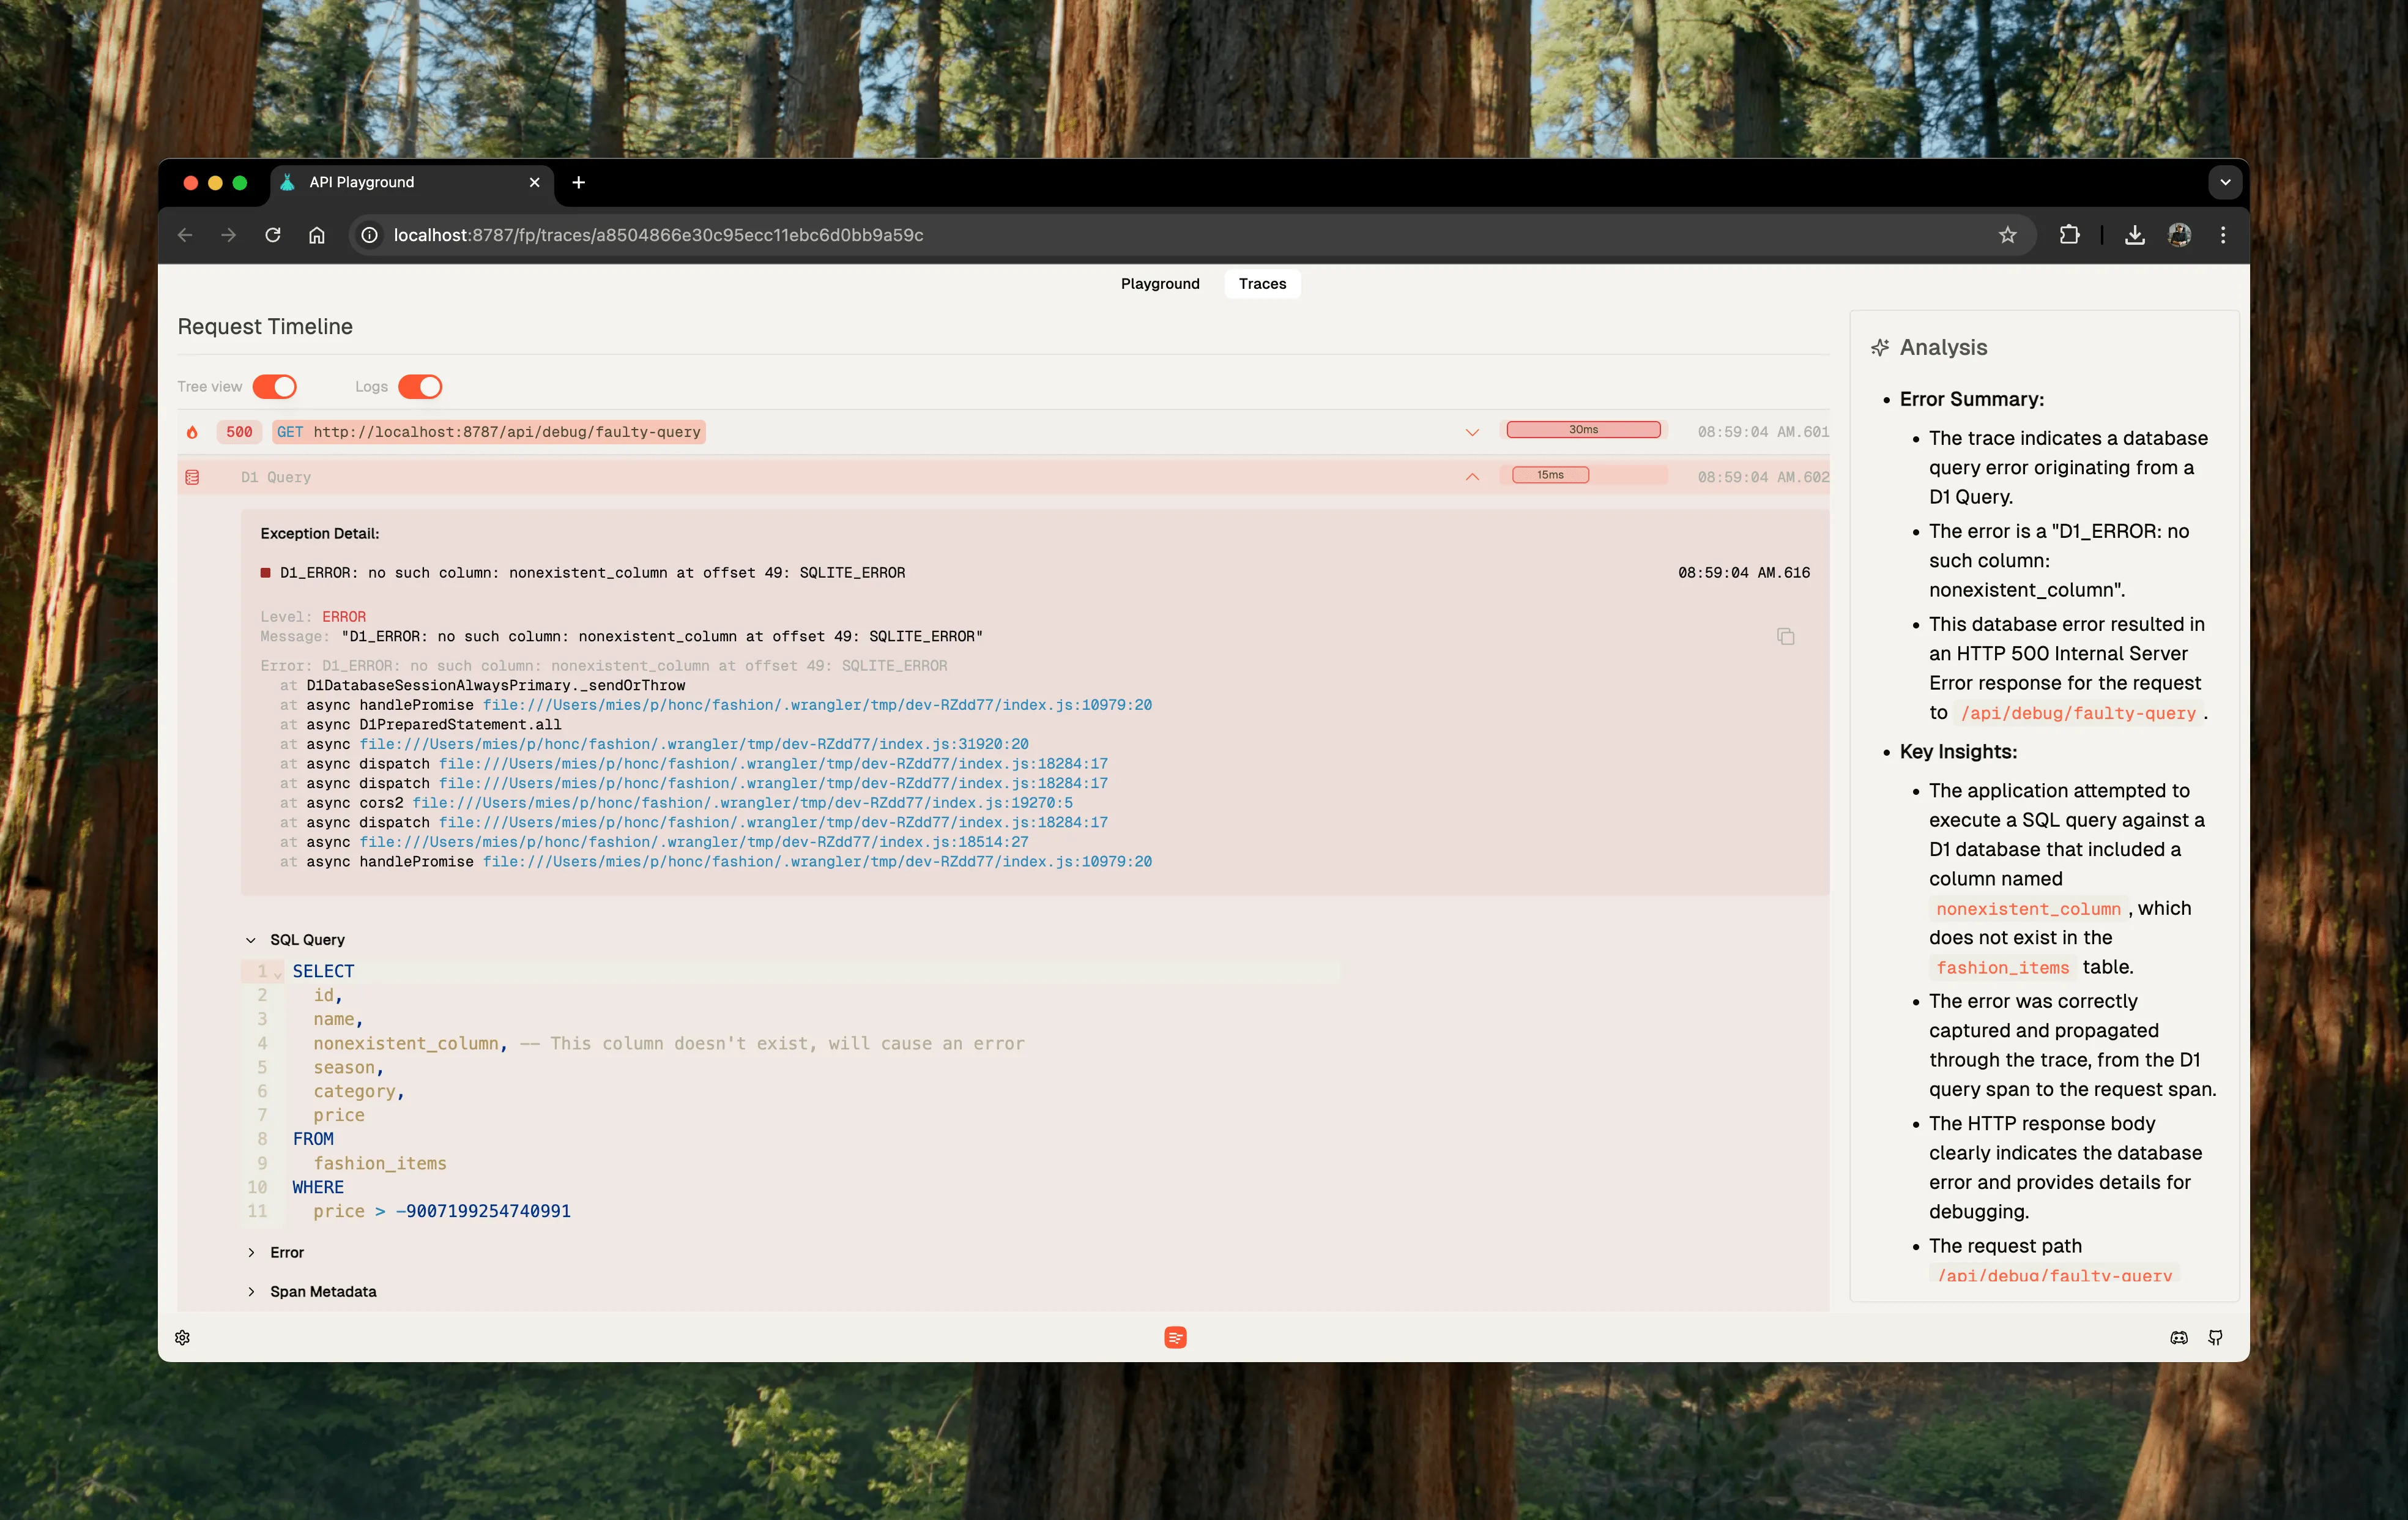Click the error flame icon on the 500 request row

coord(191,432)
